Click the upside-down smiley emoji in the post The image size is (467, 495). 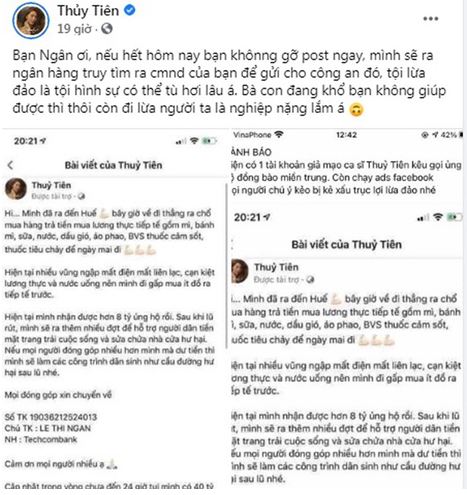(356, 110)
